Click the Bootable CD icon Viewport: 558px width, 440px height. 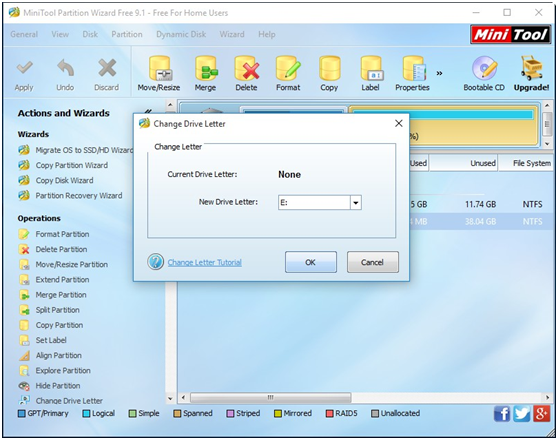point(484,68)
